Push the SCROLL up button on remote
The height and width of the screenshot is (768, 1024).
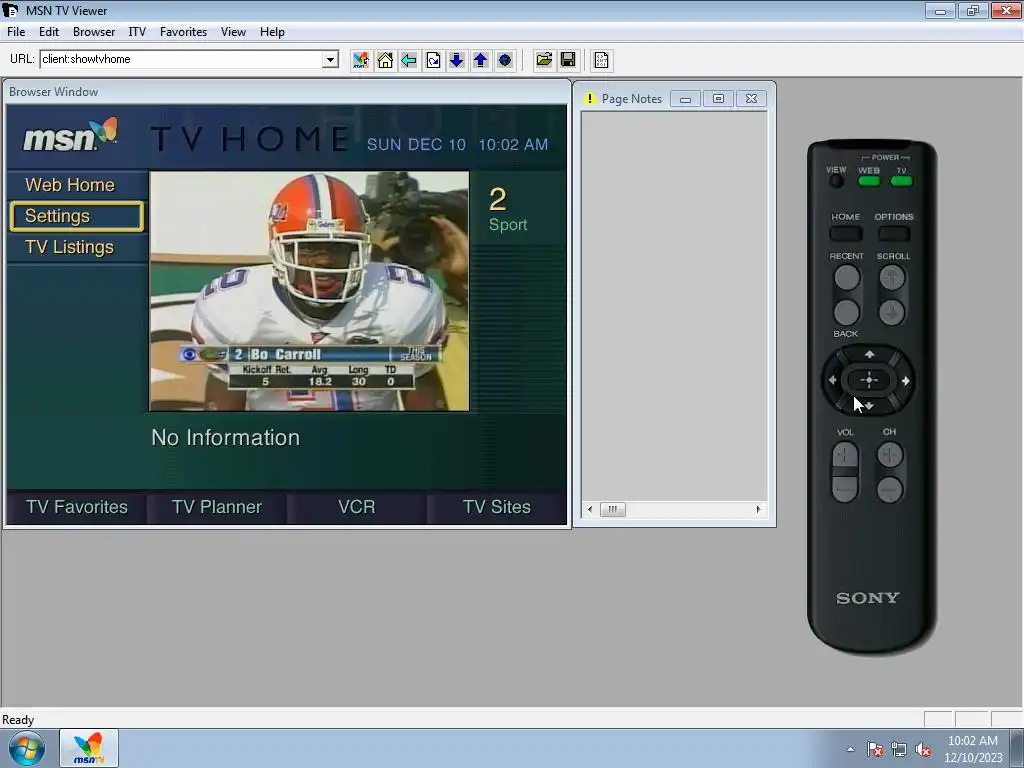pyautogui.click(x=892, y=278)
